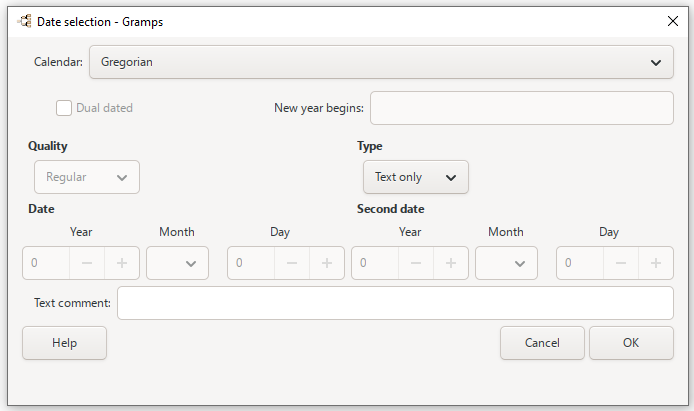Viewport: 694px width, 411px height.
Task: Expand the Quality dropdown showing Regular
Action: [87, 177]
